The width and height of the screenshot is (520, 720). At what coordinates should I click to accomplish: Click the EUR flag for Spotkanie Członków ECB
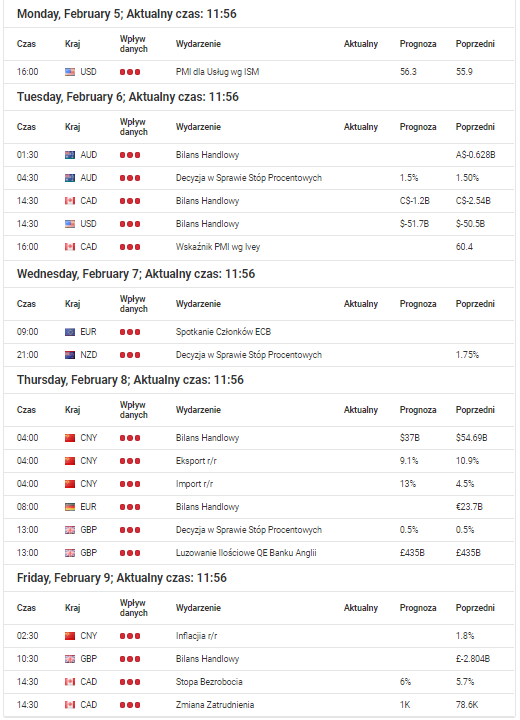[x=70, y=332]
